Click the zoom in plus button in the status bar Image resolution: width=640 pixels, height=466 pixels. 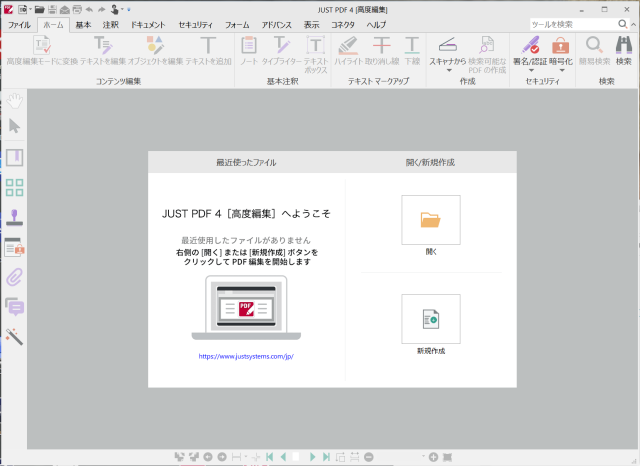point(433,457)
